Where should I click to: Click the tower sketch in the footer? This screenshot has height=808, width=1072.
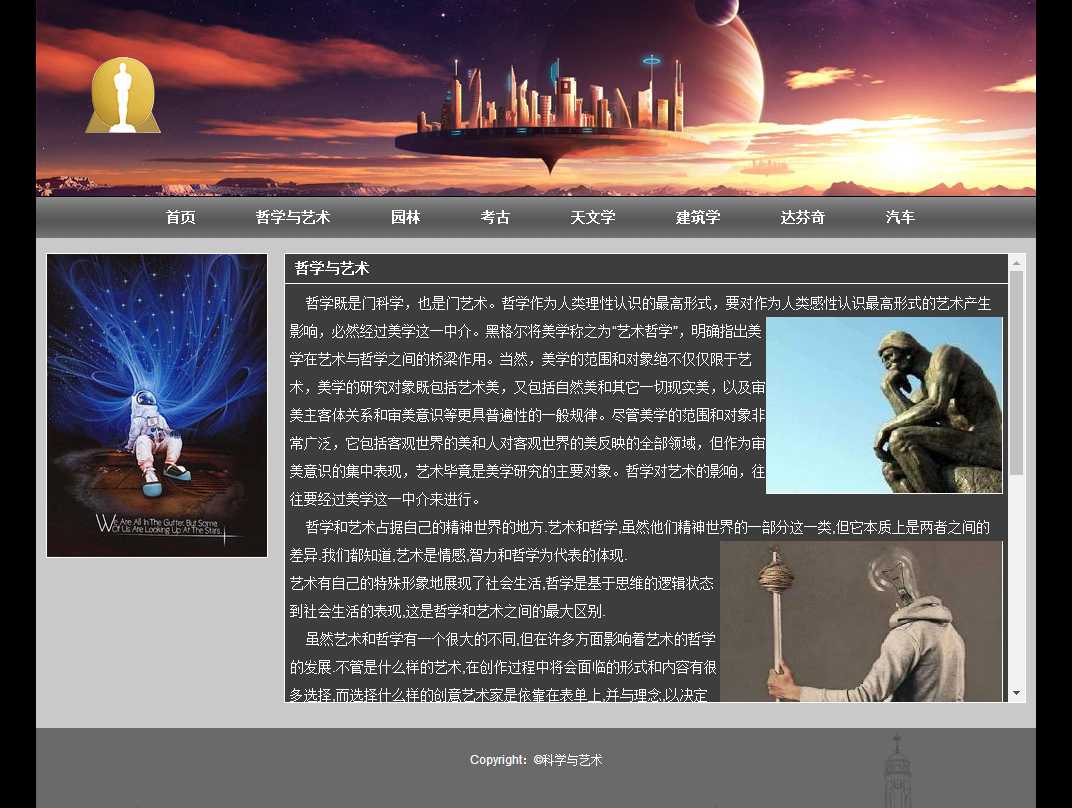[897, 772]
